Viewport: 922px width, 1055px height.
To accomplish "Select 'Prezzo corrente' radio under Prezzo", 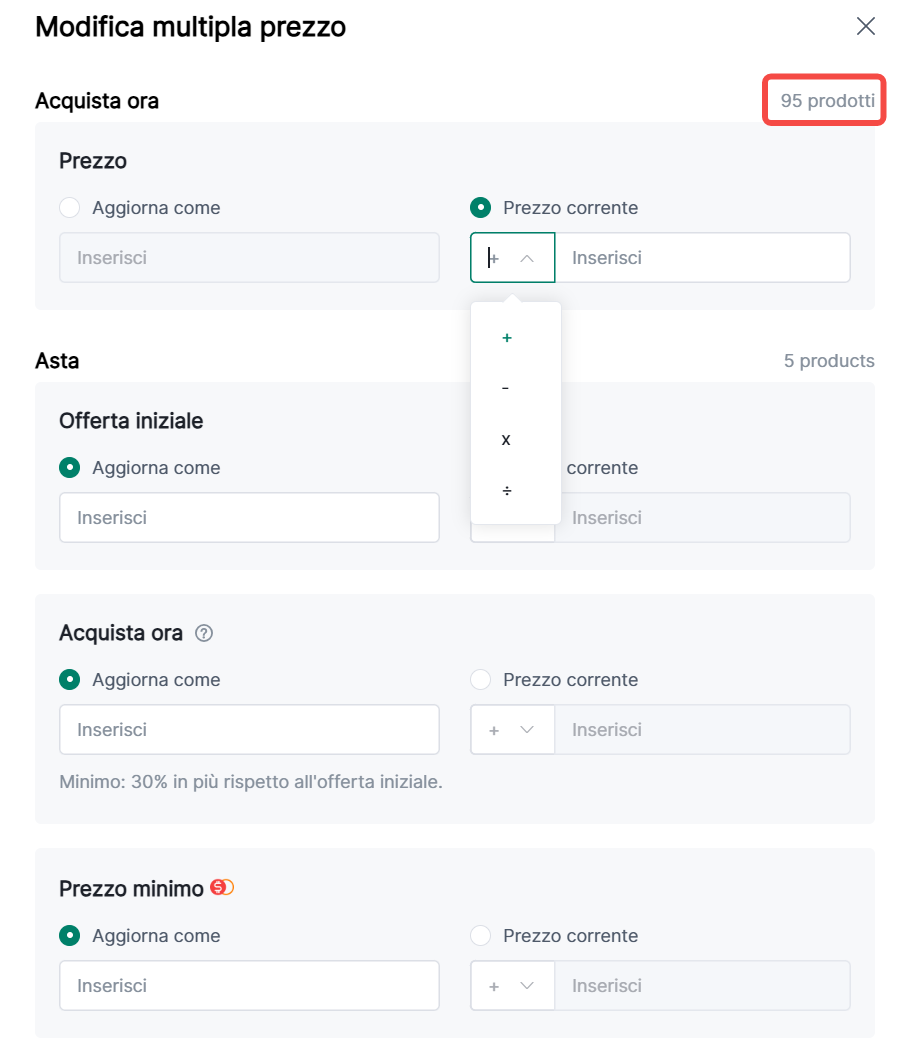I will [x=481, y=208].
